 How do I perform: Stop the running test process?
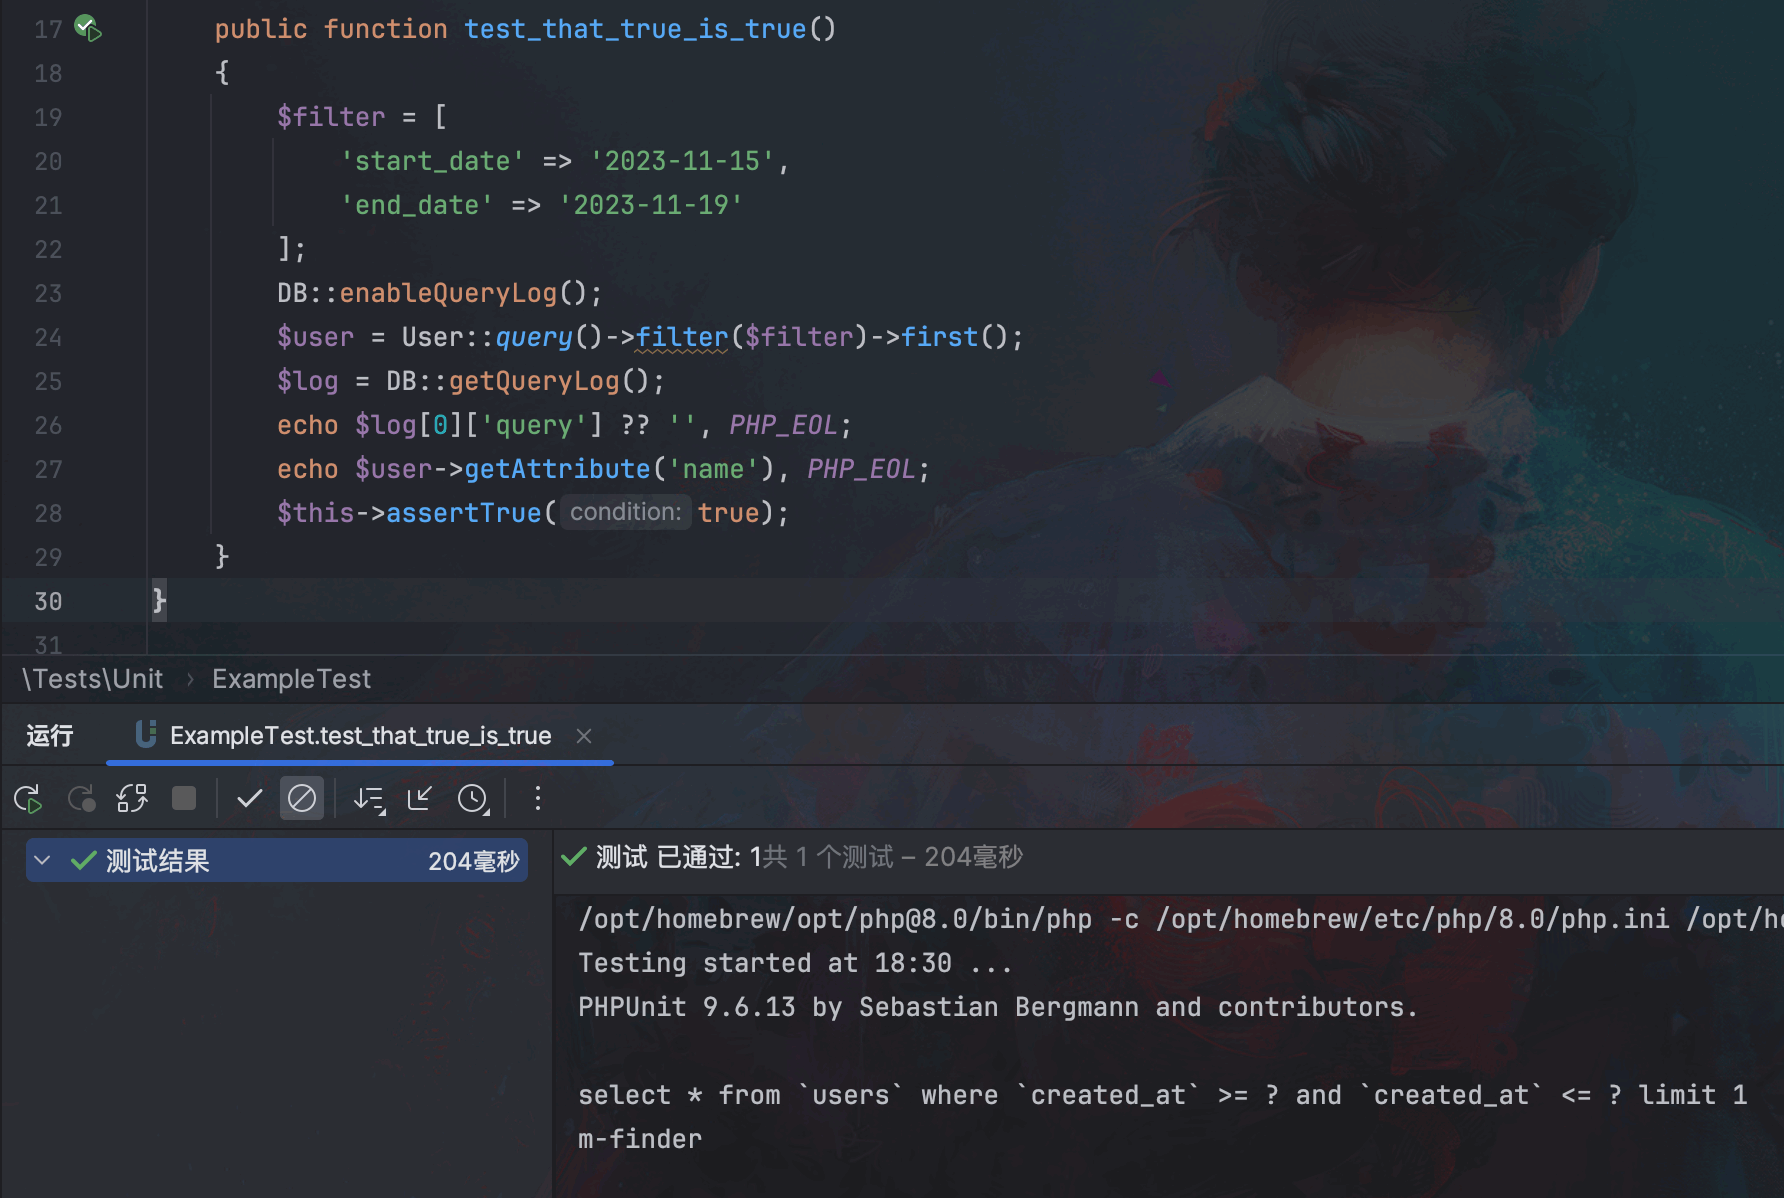click(x=184, y=798)
